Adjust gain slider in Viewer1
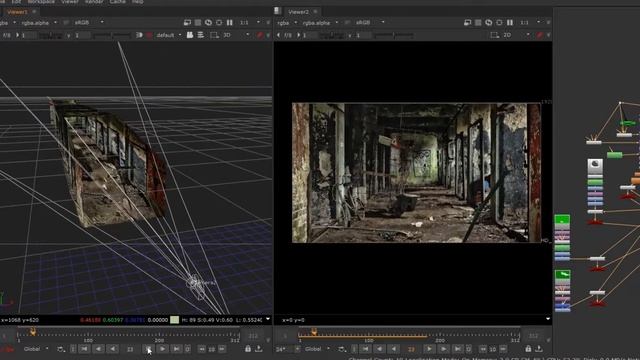Viewport: 640px width, 360px height. (x=51, y=36)
